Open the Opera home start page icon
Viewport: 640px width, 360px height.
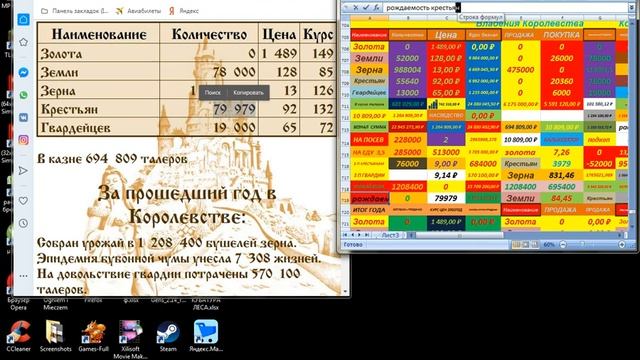tap(23, 19)
